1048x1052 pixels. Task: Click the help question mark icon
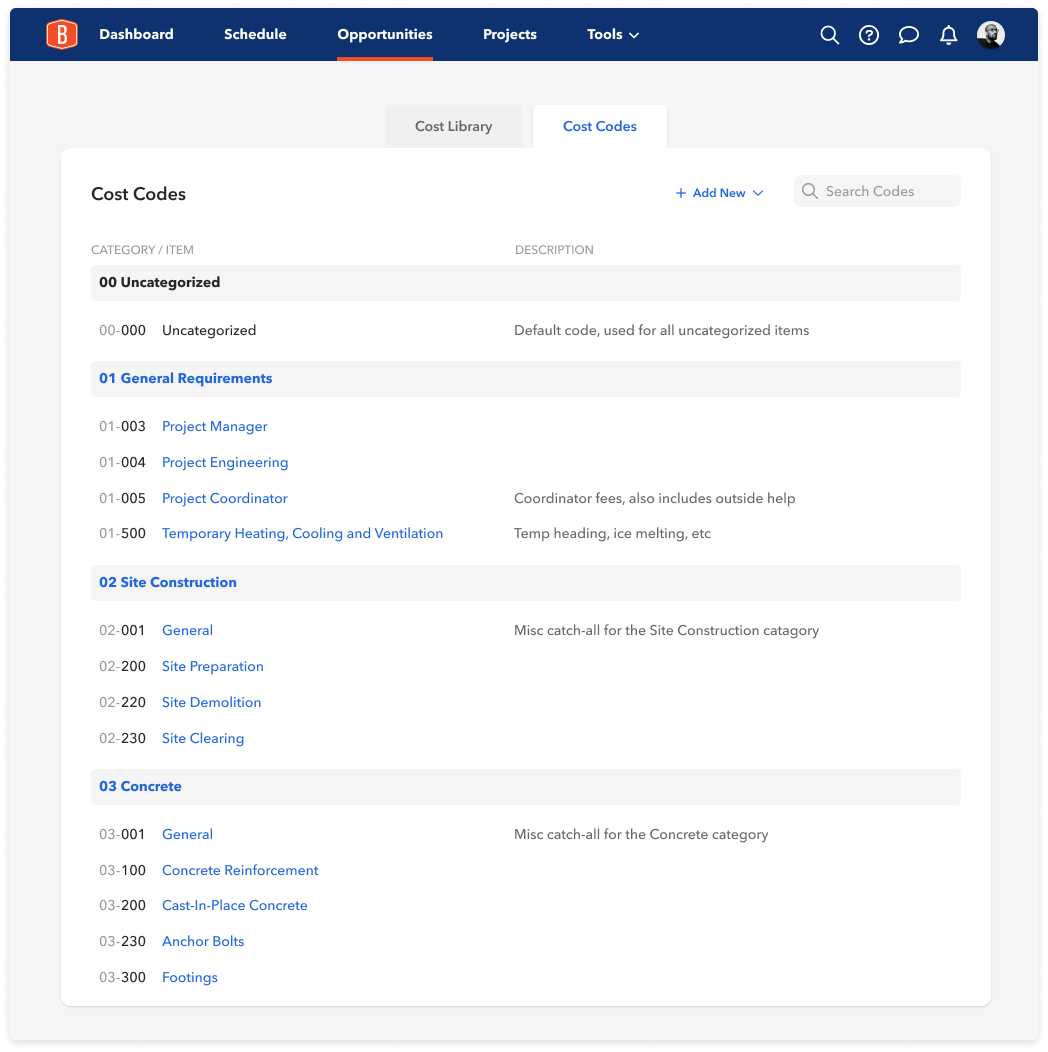point(868,34)
